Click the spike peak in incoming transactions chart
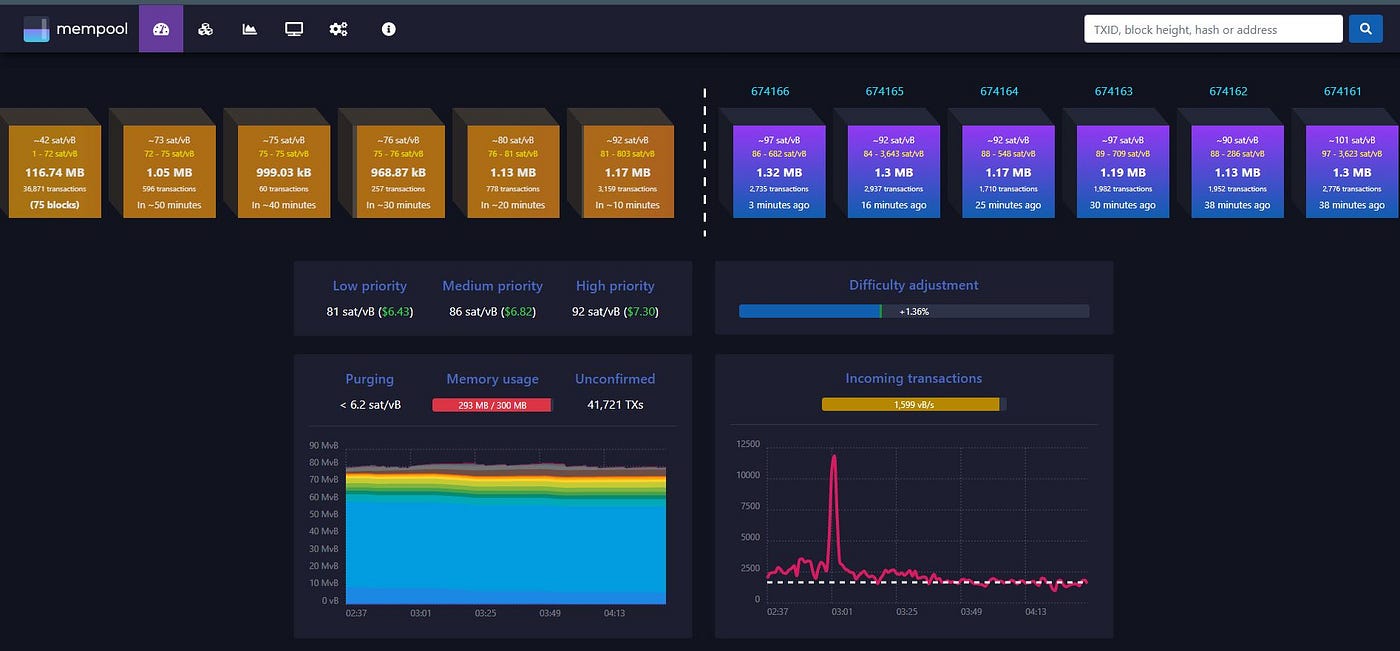Viewport: 1400px width, 651px height. pyautogui.click(x=834, y=457)
